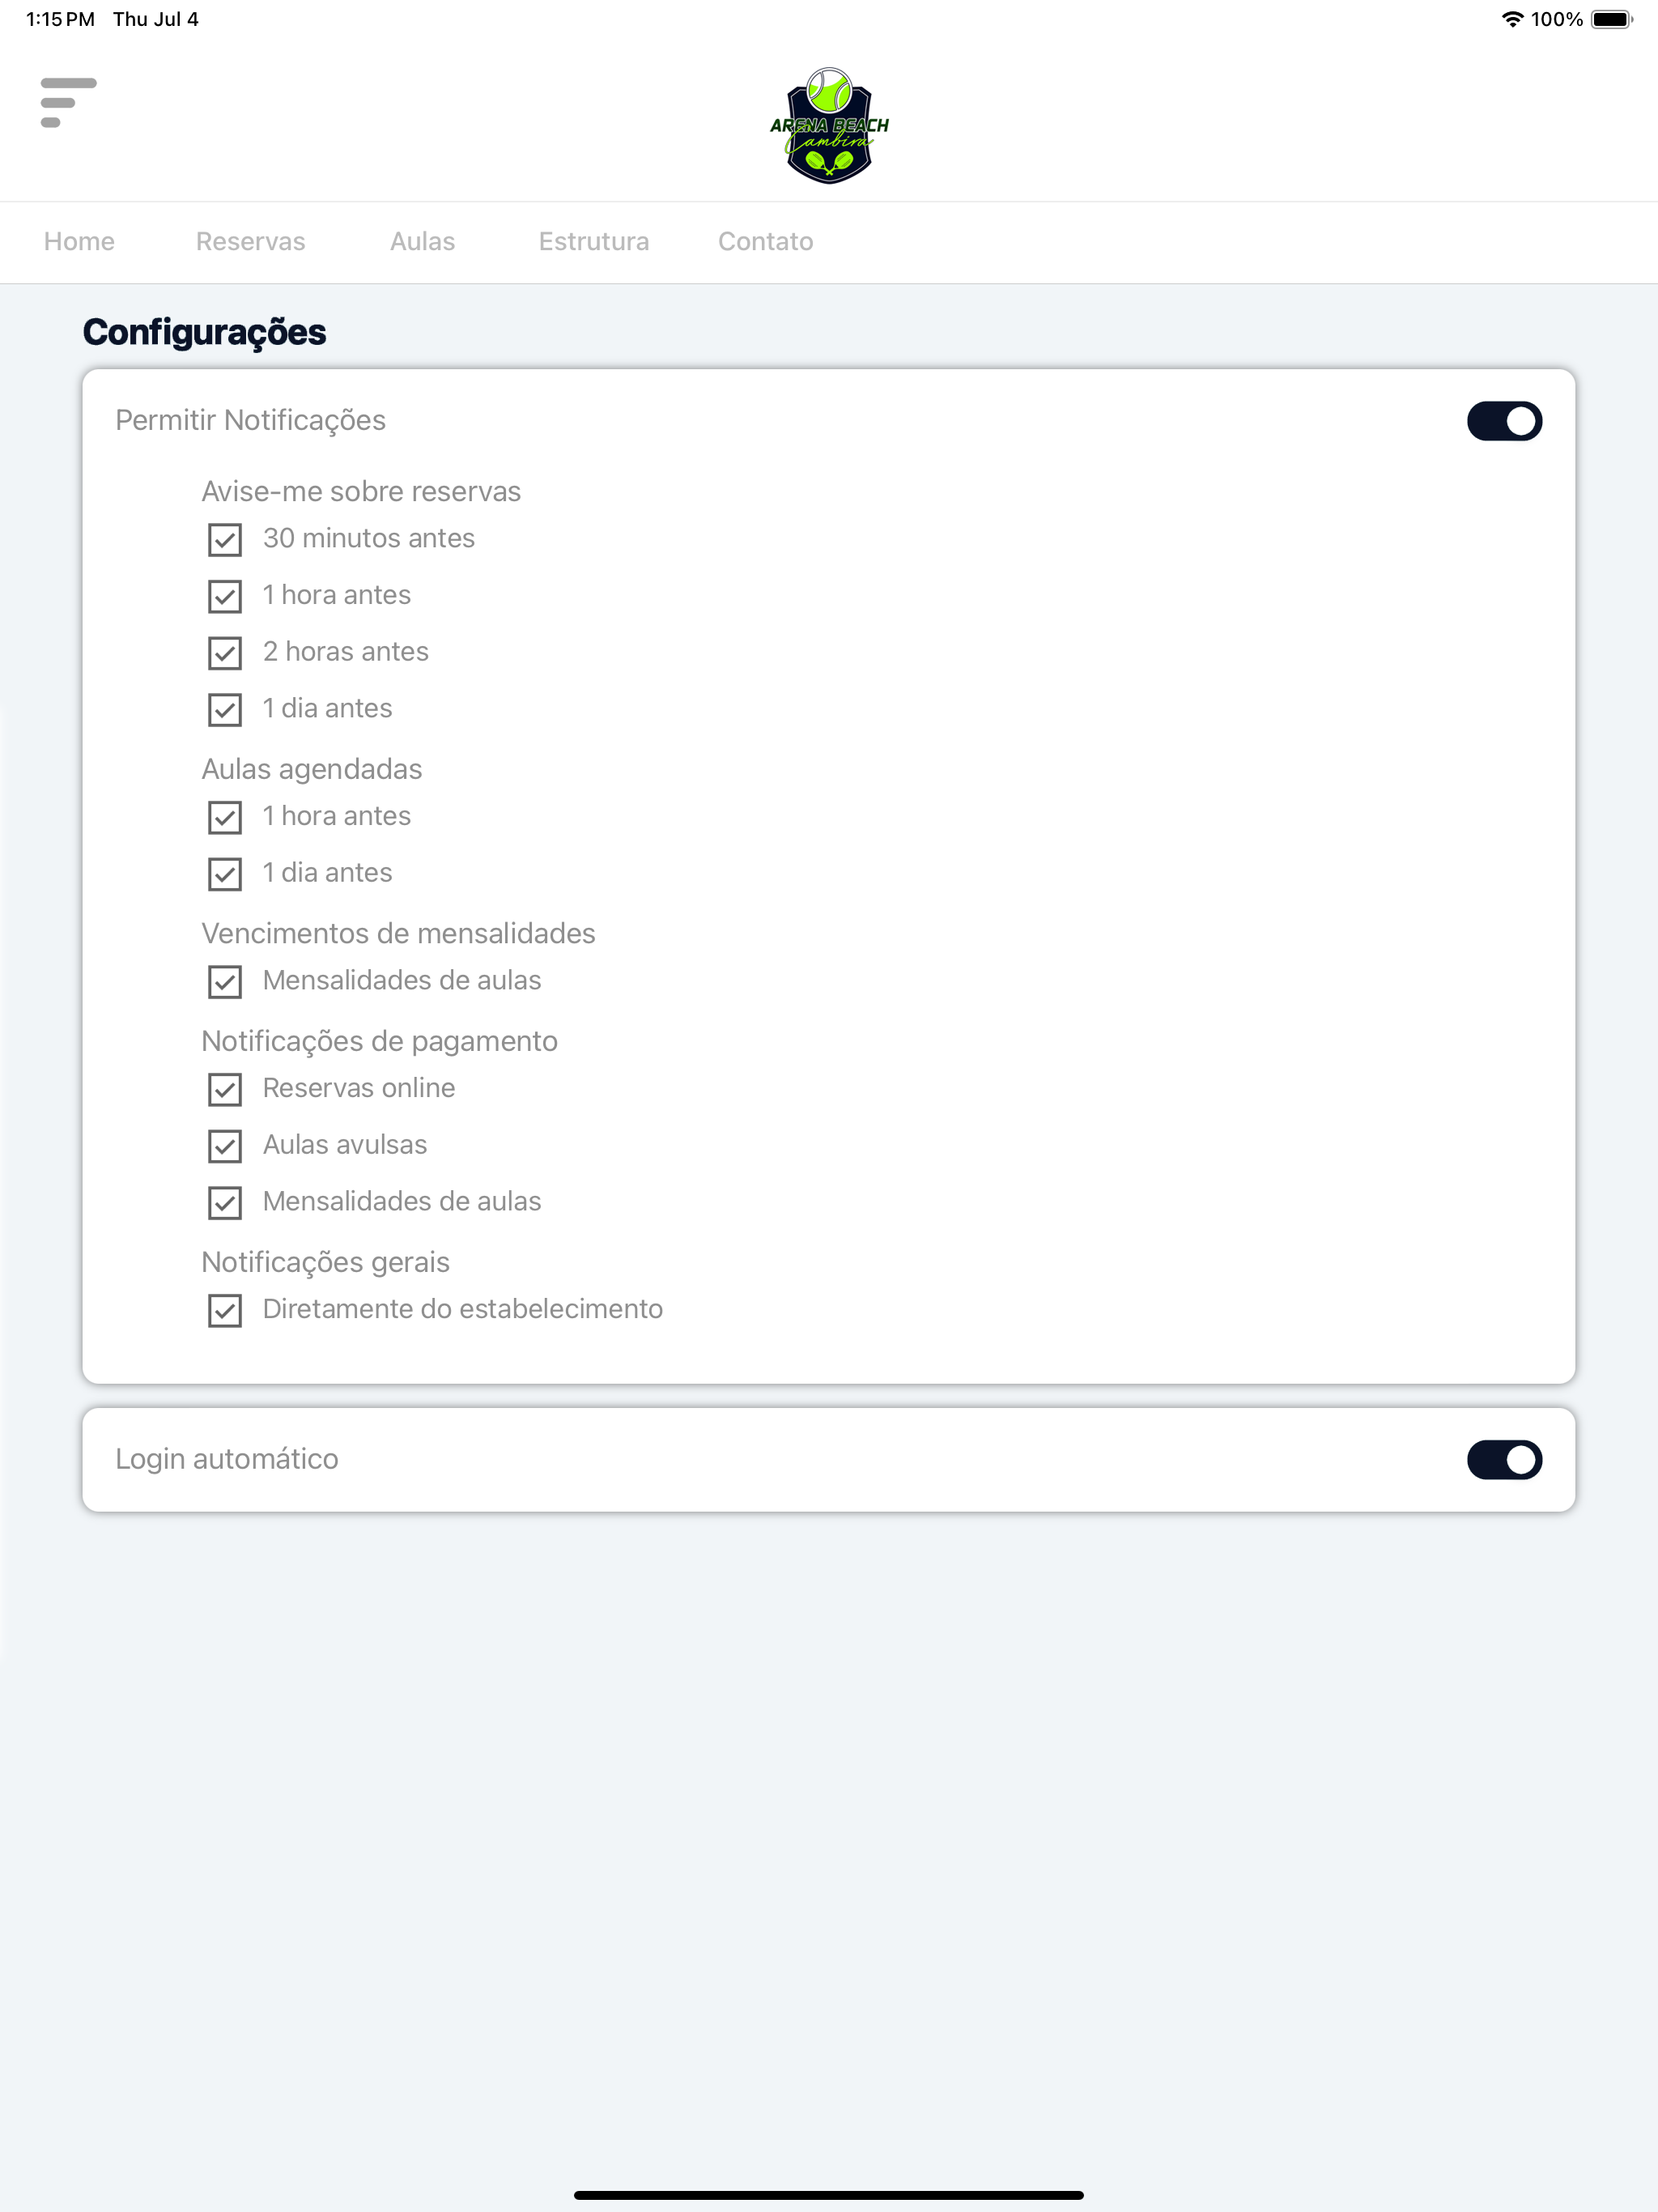1658x2212 pixels.
Task: Open the Reservas tab
Action: (x=250, y=242)
